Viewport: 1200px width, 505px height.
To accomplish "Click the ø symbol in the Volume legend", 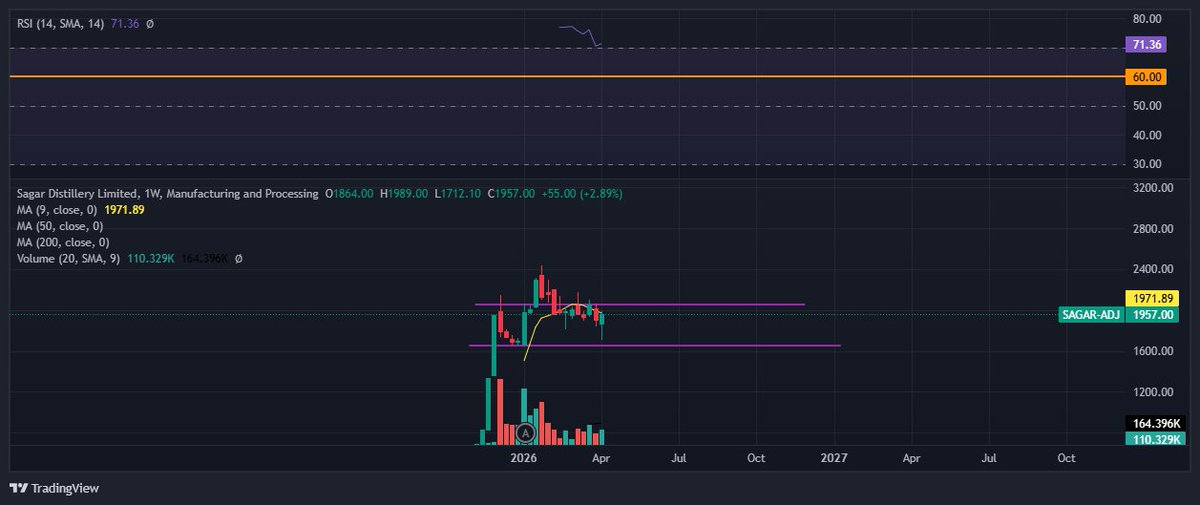I will click(x=238, y=258).
